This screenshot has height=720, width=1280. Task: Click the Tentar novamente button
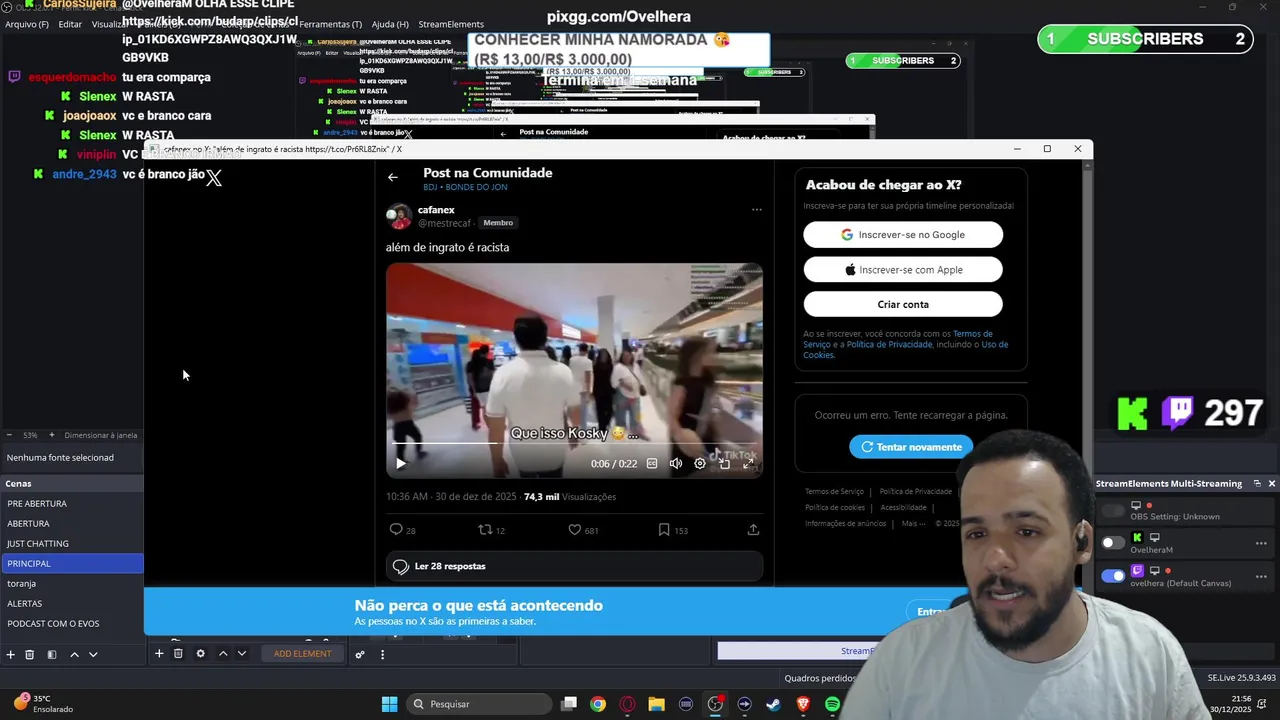911,447
